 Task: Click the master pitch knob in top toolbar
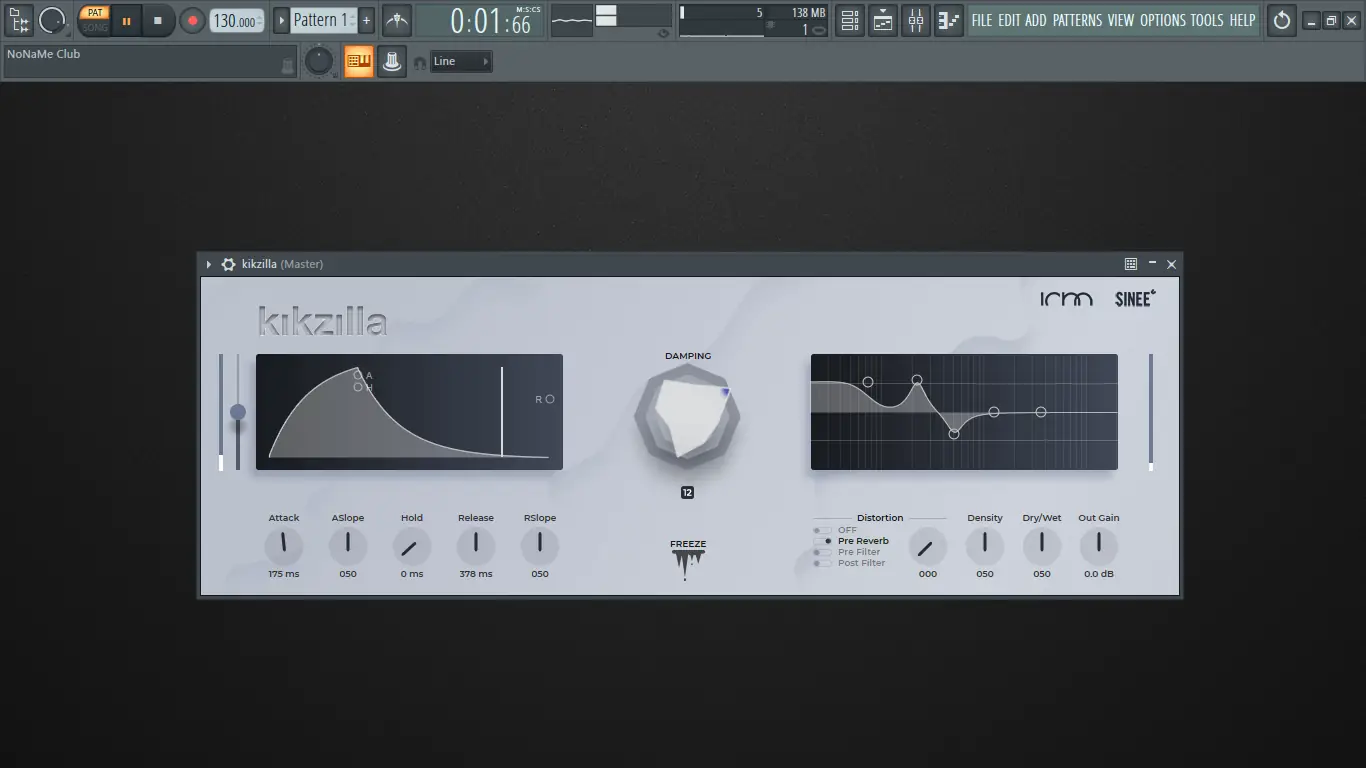52,20
